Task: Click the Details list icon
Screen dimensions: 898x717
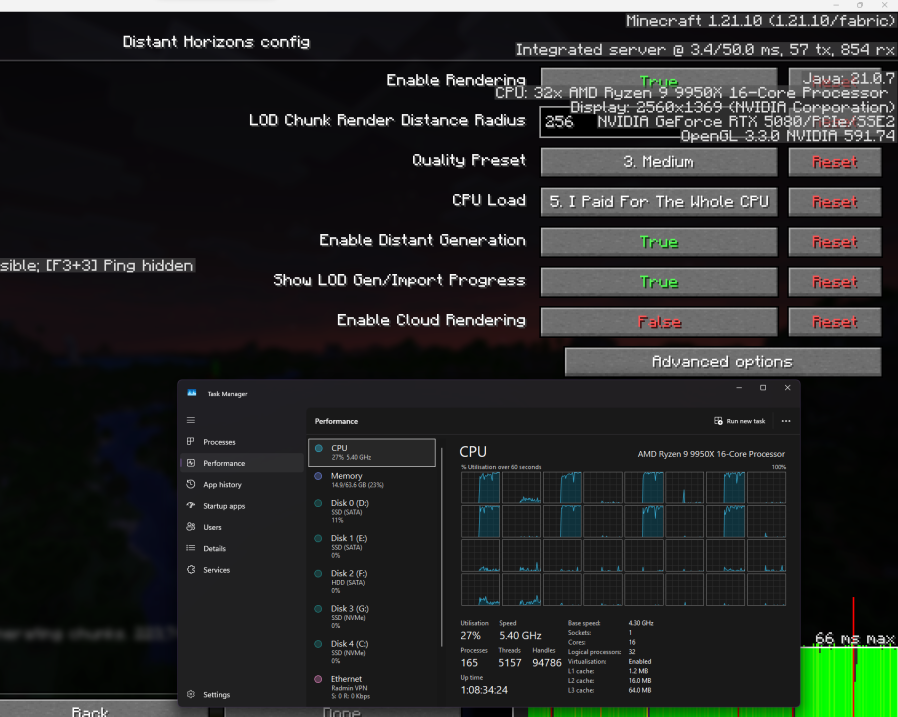Action: 191,548
